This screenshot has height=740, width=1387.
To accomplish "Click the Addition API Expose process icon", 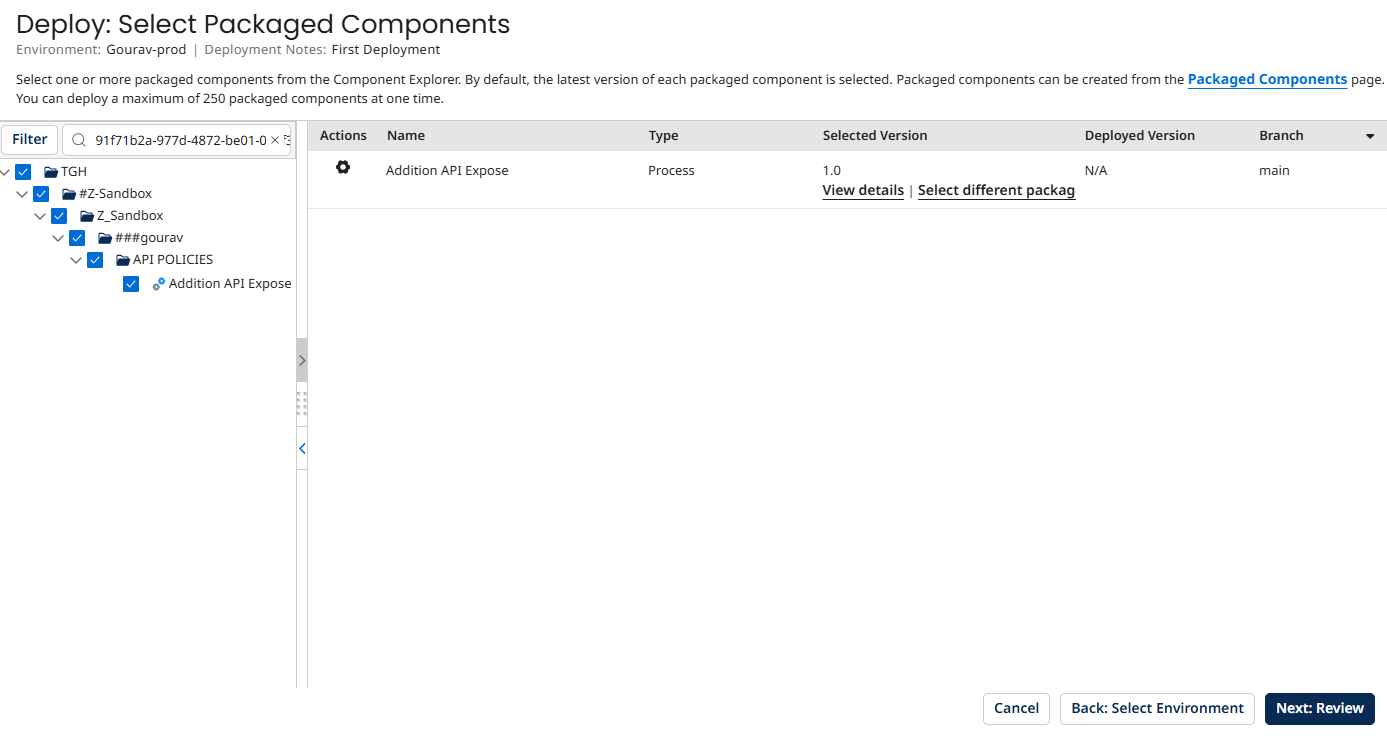I will [158, 284].
